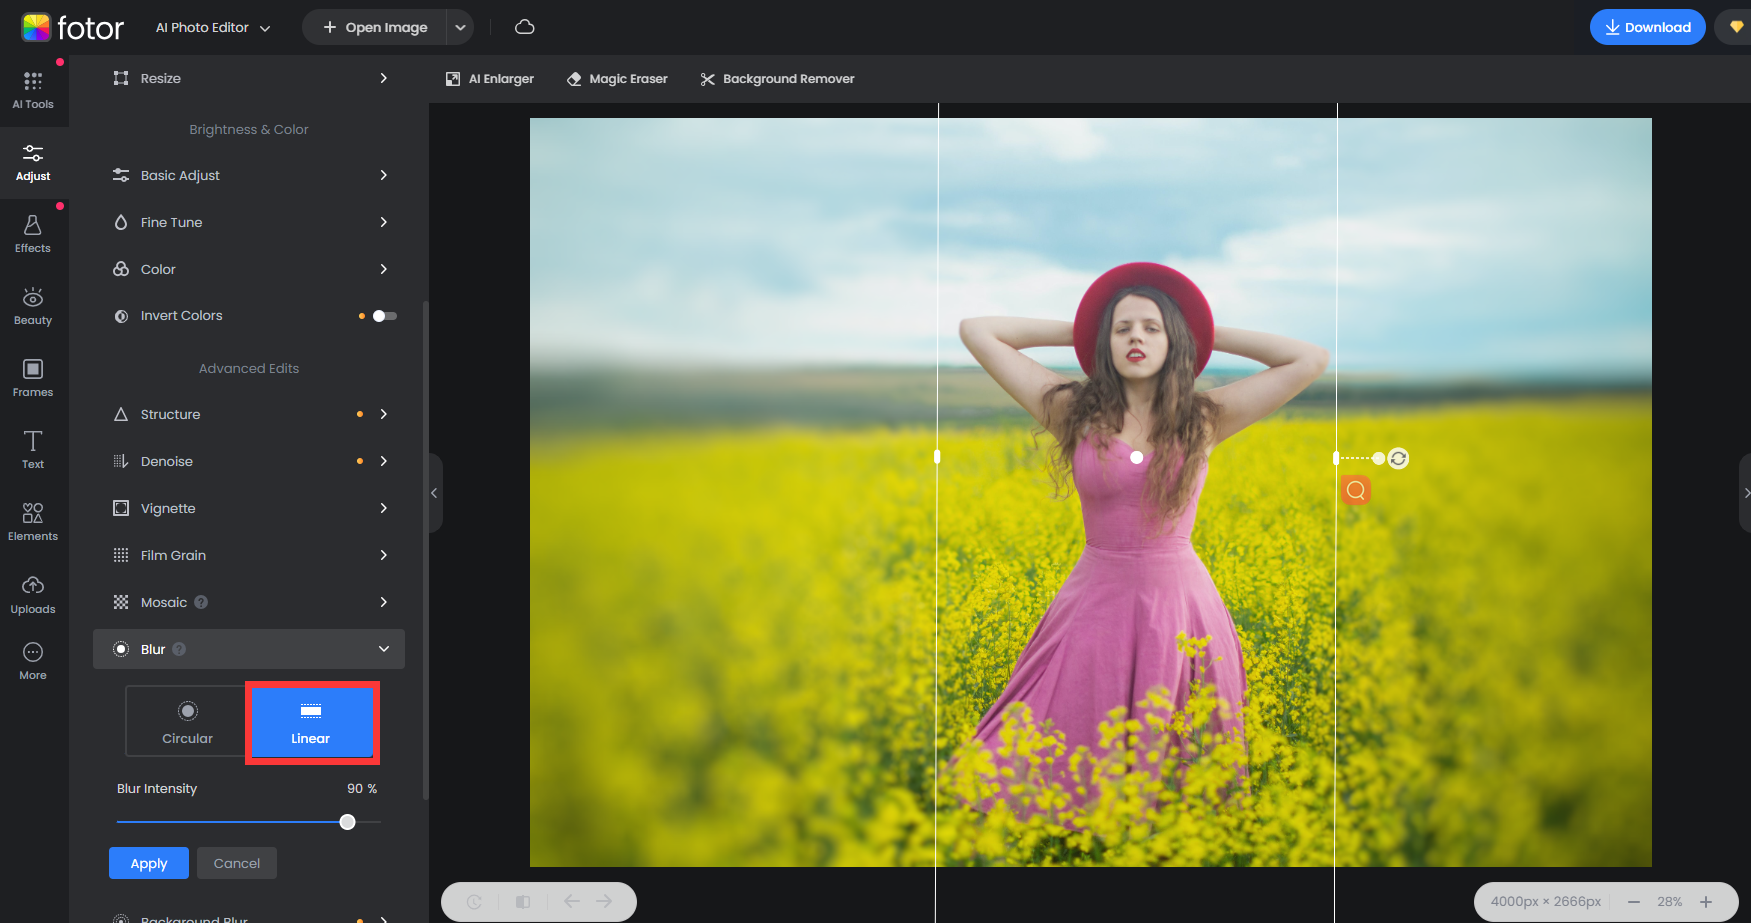Apply the blur effect
The image size is (1751, 923).
(148, 862)
